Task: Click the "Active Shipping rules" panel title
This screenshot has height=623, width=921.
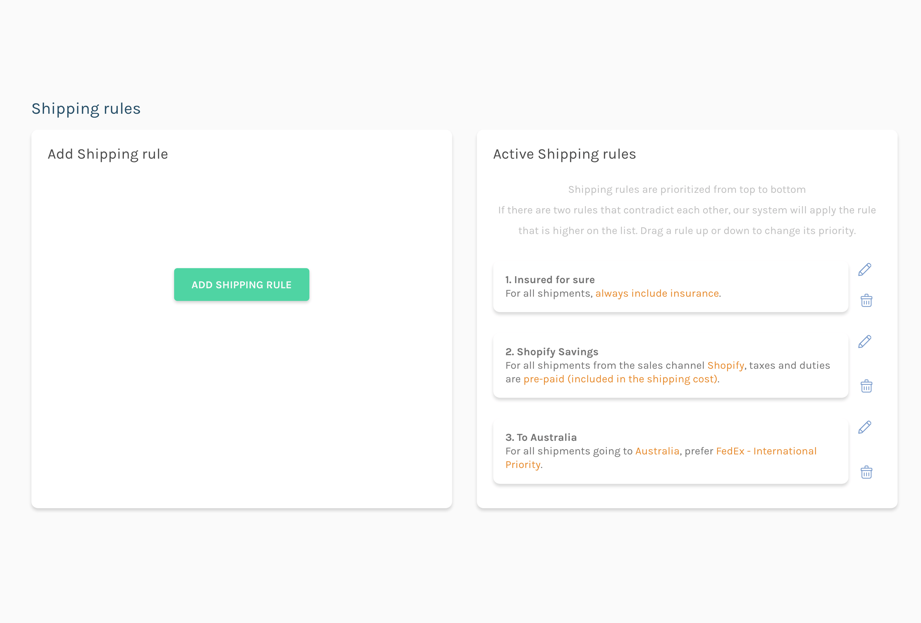Action: tap(564, 154)
